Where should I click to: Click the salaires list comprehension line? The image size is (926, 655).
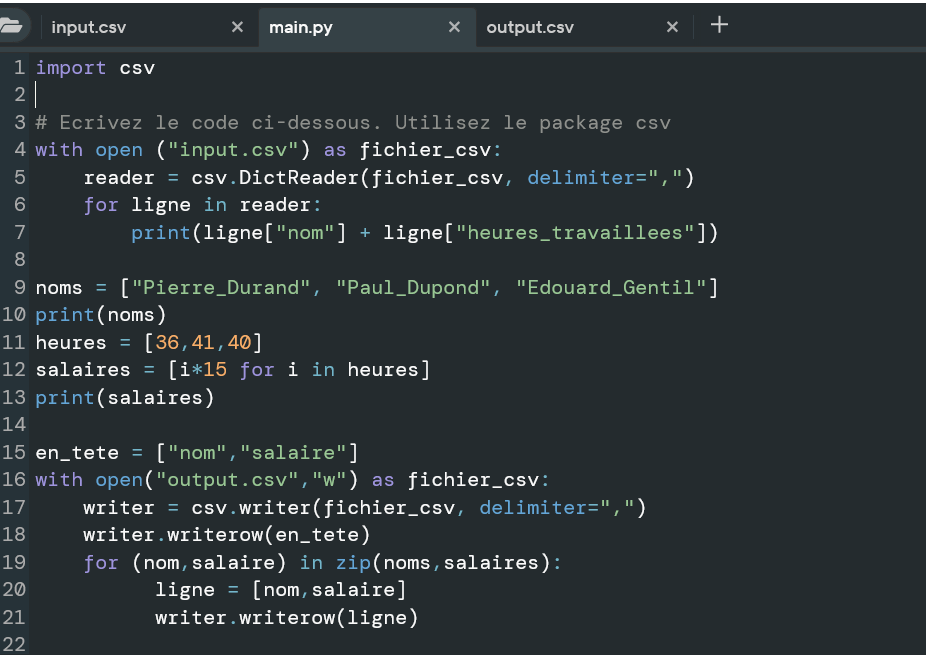[232, 370]
